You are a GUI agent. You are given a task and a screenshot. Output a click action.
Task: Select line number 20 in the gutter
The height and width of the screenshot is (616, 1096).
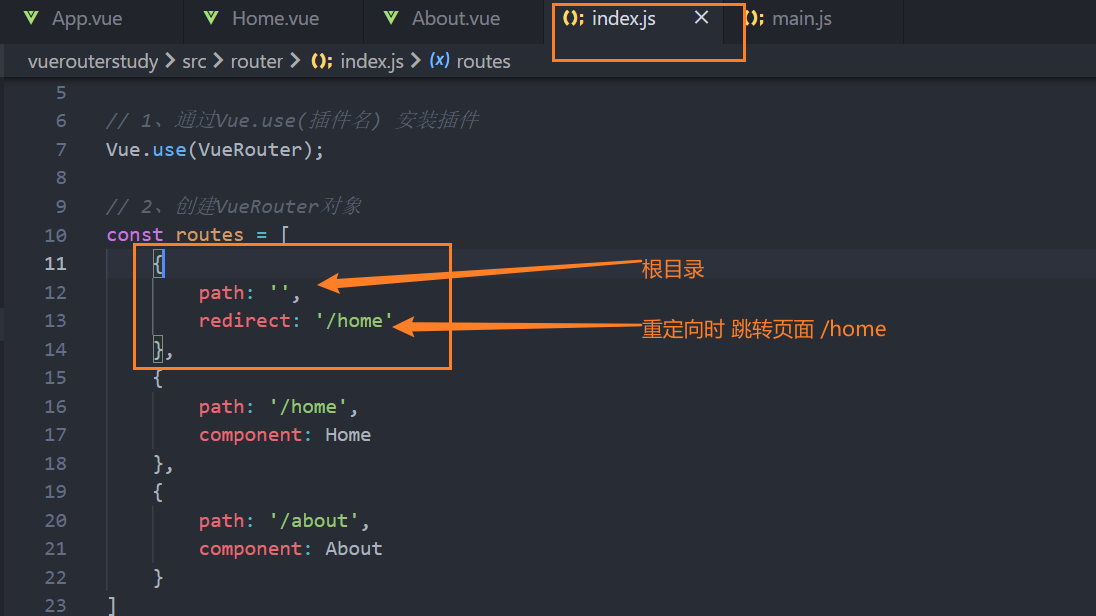coord(55,520)
